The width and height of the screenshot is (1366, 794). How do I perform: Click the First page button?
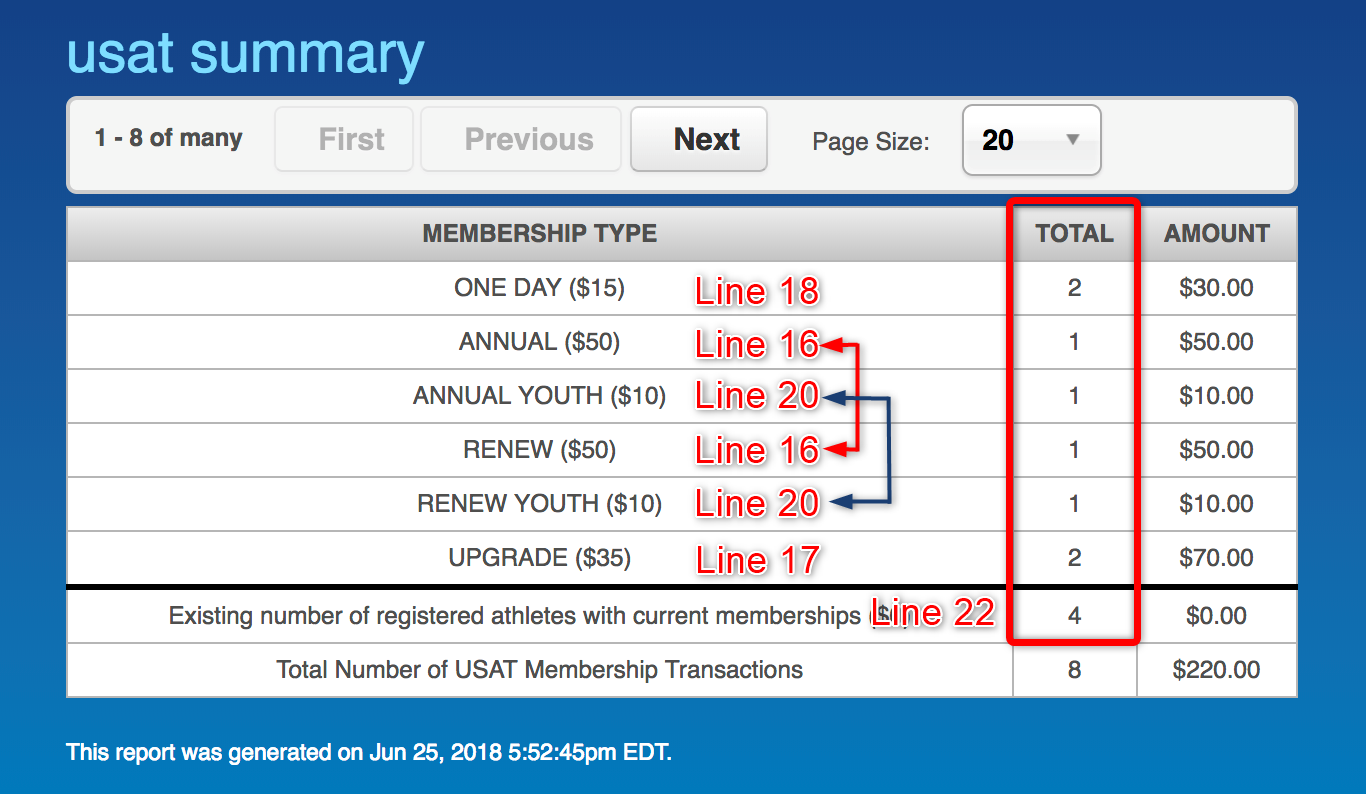(344, 139)
